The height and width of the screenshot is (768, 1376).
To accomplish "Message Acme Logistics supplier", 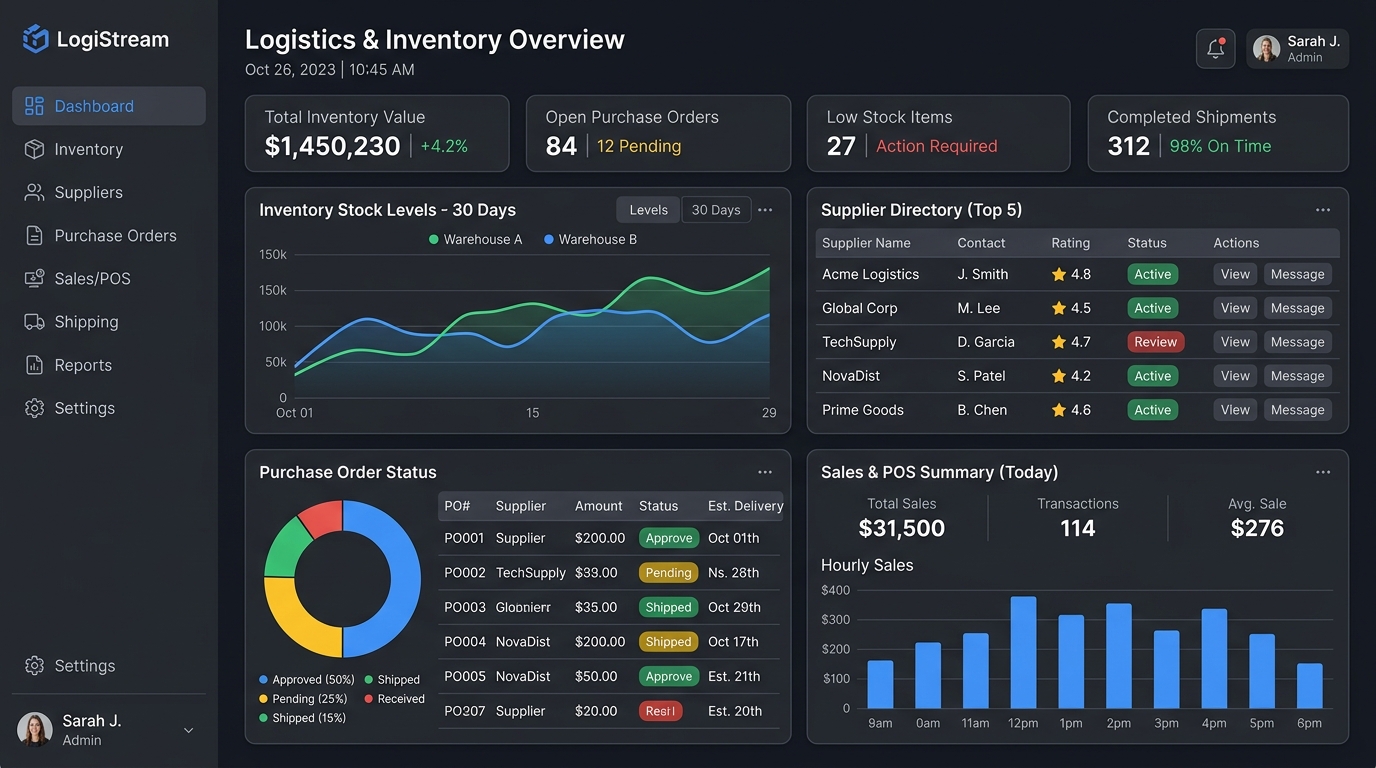I will coord(1297,274).
